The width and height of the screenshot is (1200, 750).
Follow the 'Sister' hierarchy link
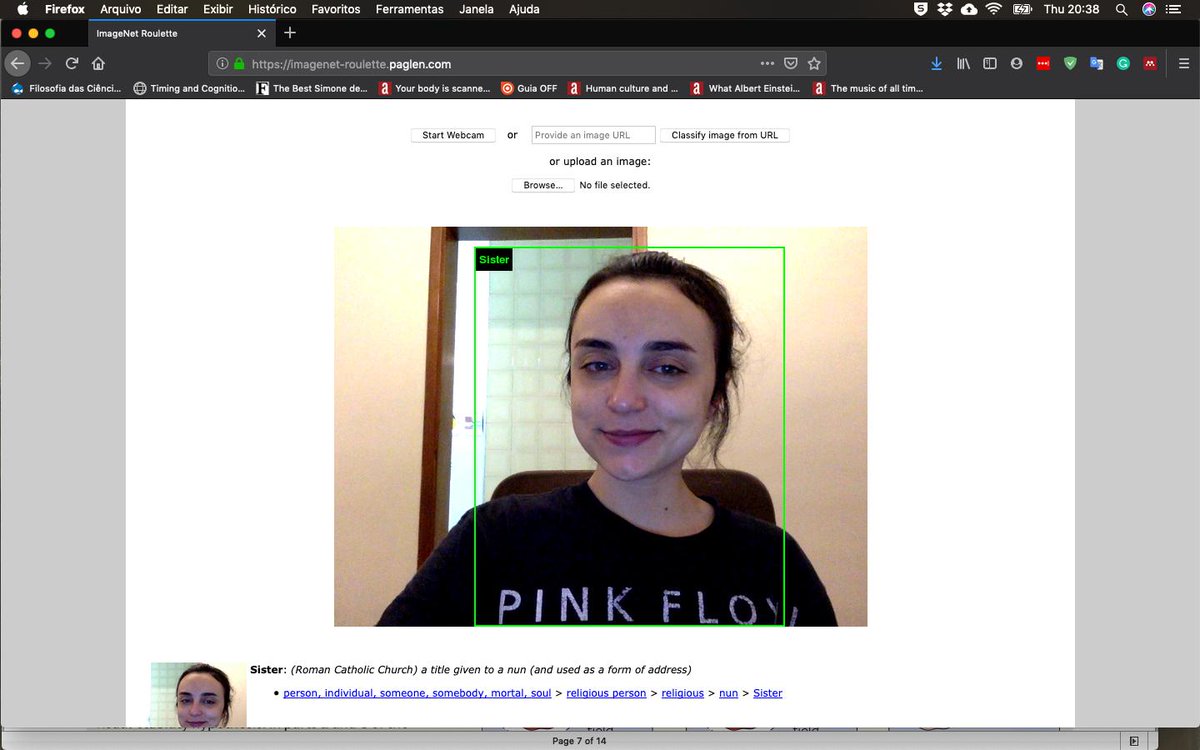click(768, 693)
